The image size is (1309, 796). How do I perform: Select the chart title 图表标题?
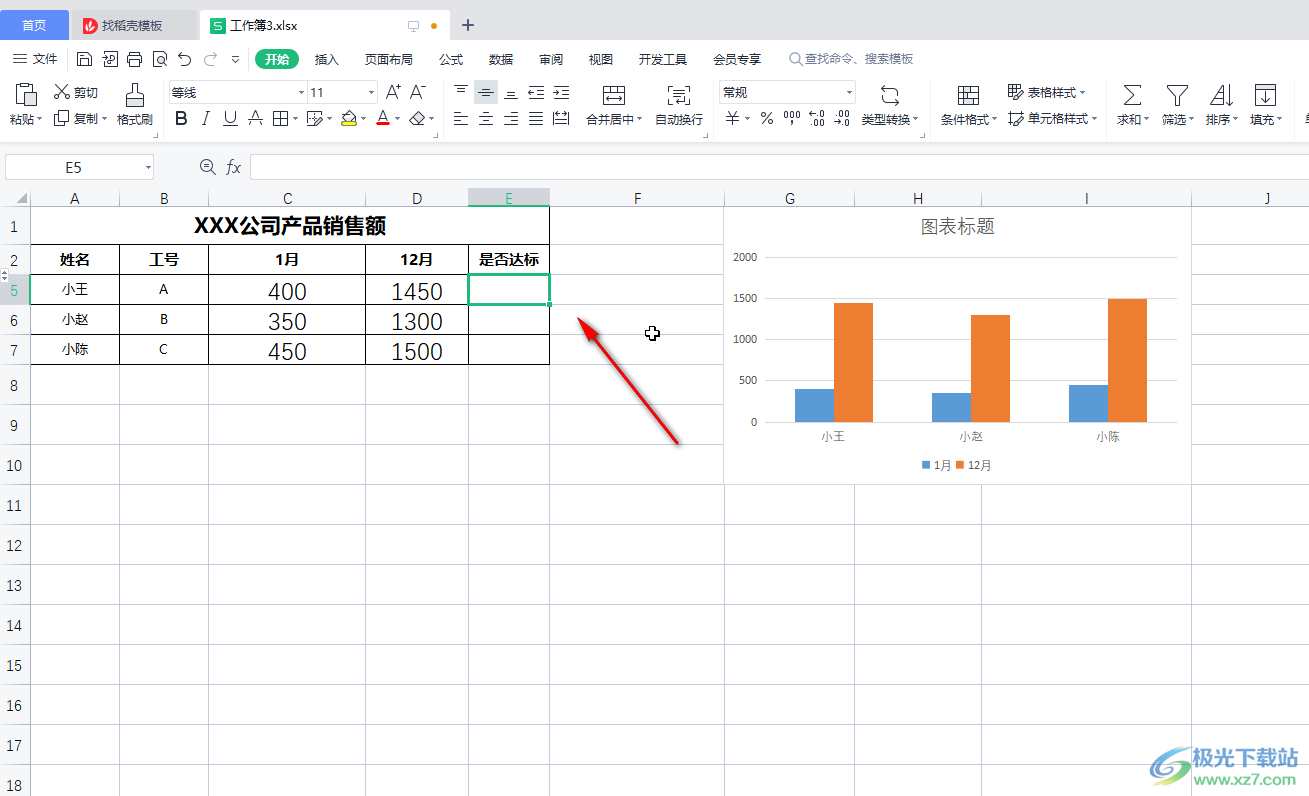coord(957,227)
